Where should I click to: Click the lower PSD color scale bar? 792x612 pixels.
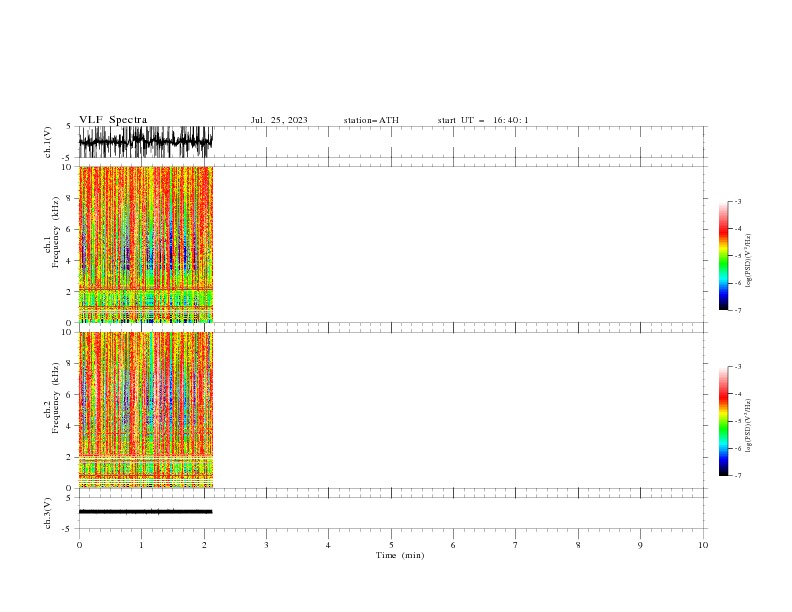point(724,421)
